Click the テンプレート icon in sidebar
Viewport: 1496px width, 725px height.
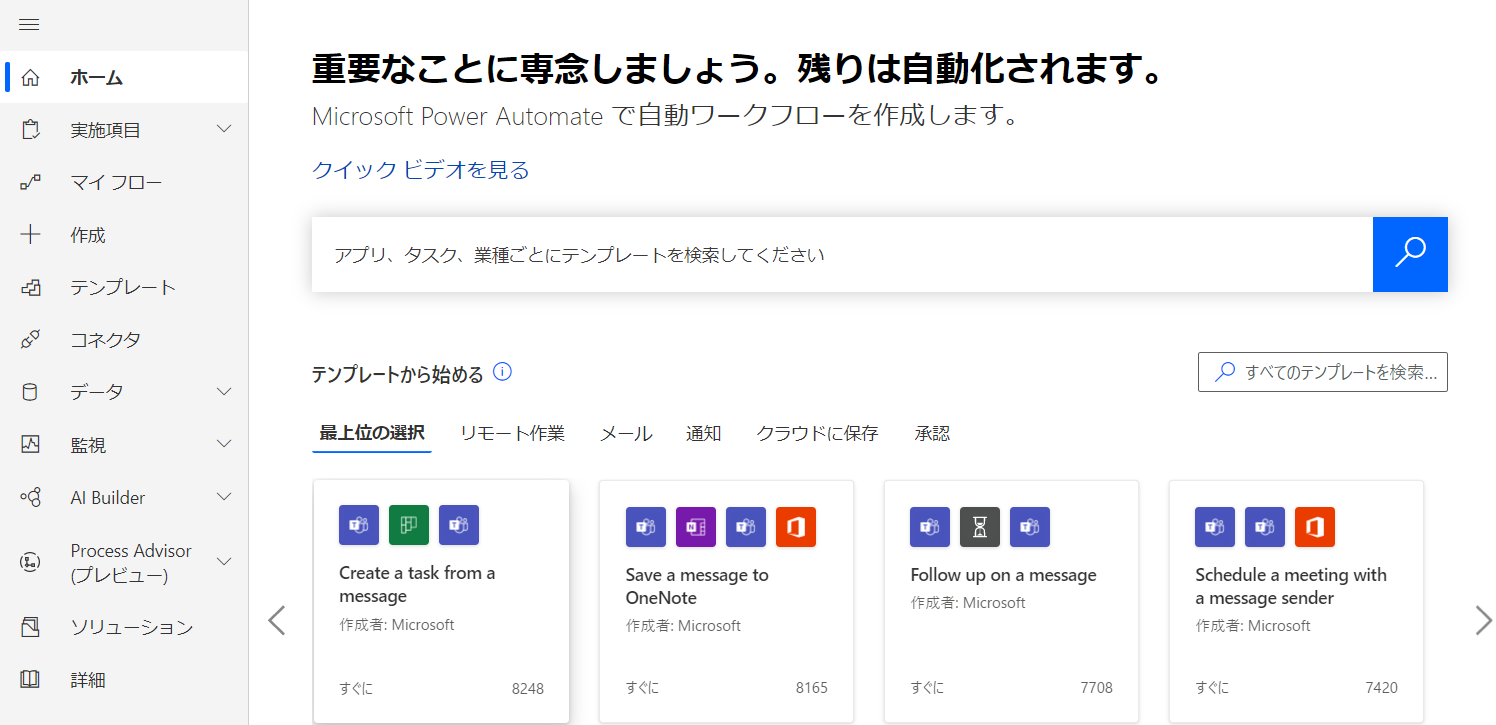click(x=30, y=287)
